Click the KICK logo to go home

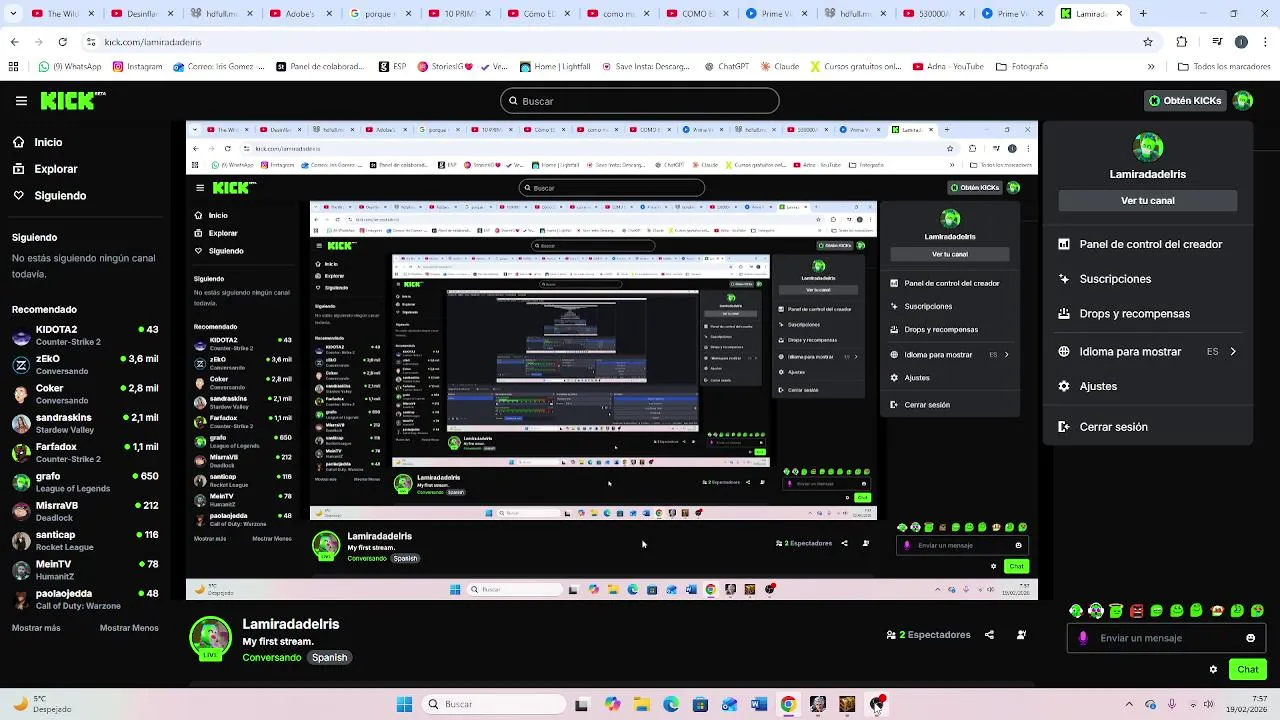(x=72, y=100)
